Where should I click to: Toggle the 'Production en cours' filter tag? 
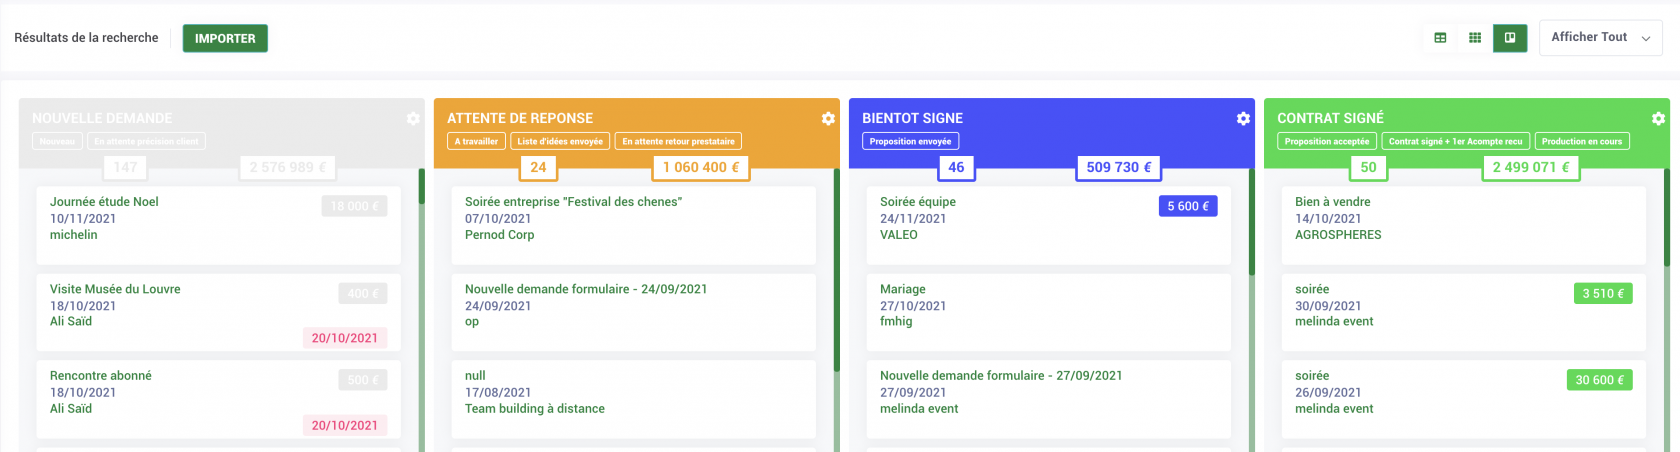pos(1582,142)
